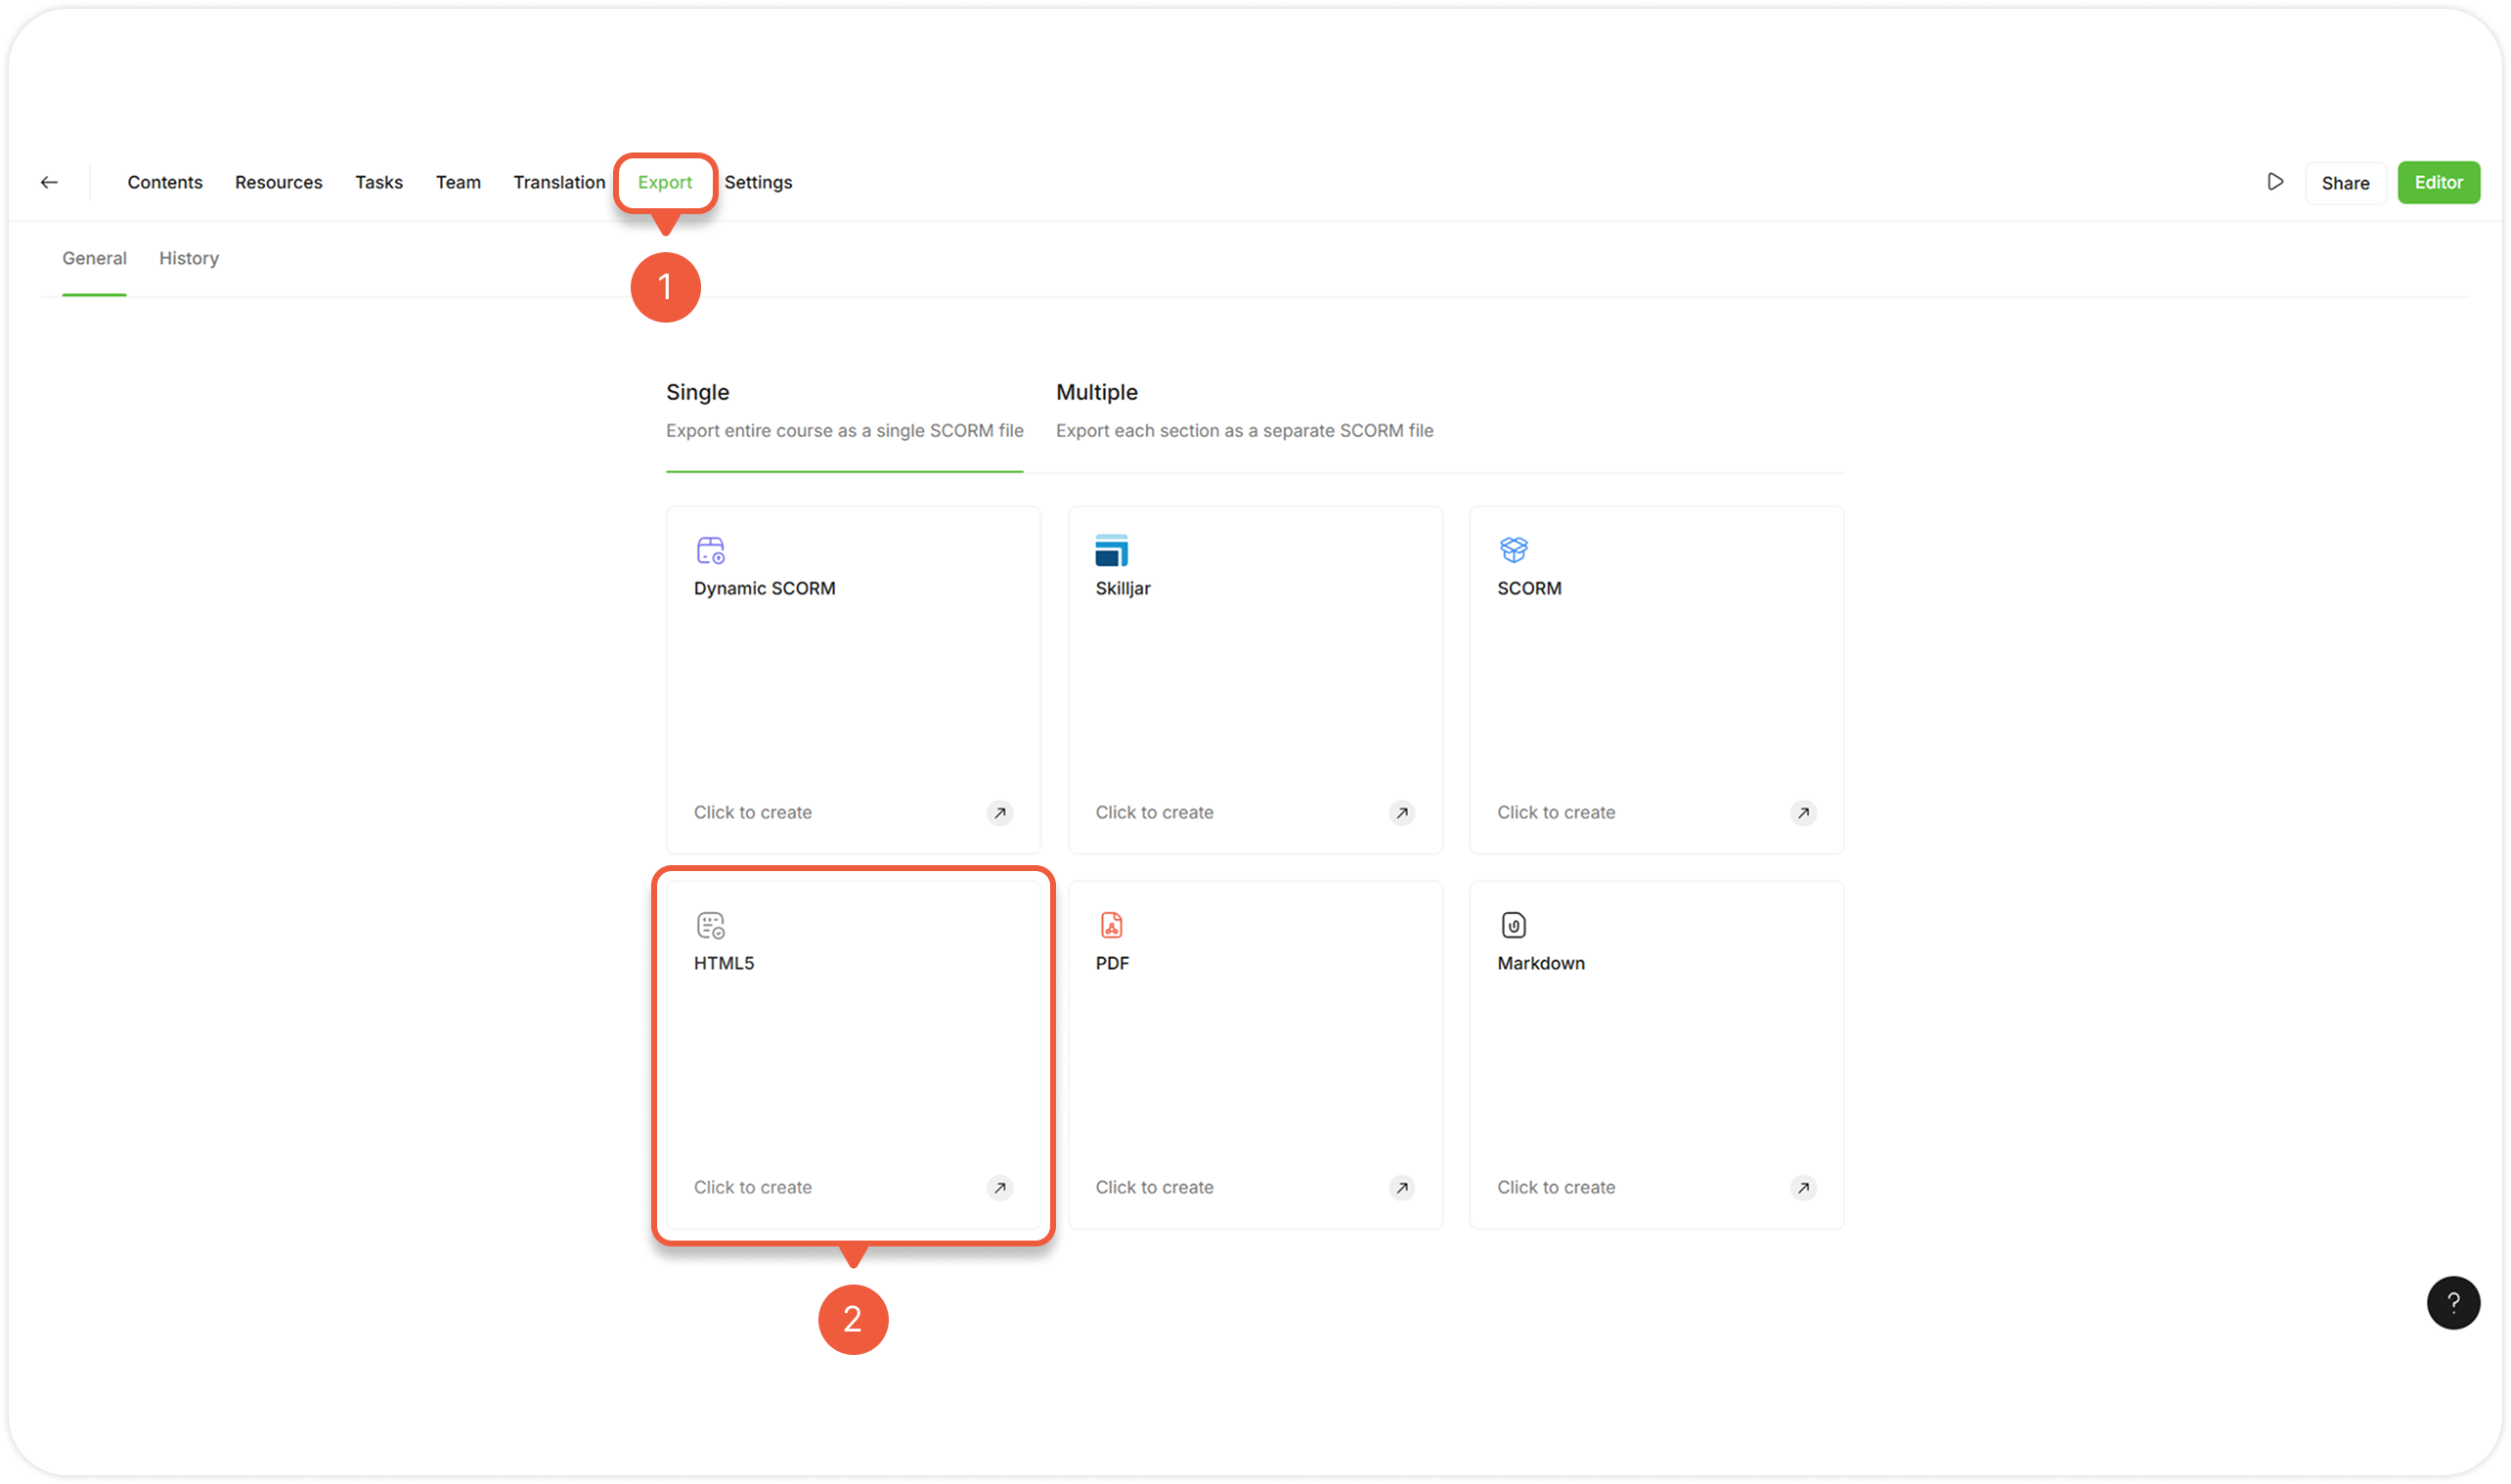The width and height of the screenshot is (2511, 1484).
Task: Switch to the Translation tab
Action: tap(559, 182)
